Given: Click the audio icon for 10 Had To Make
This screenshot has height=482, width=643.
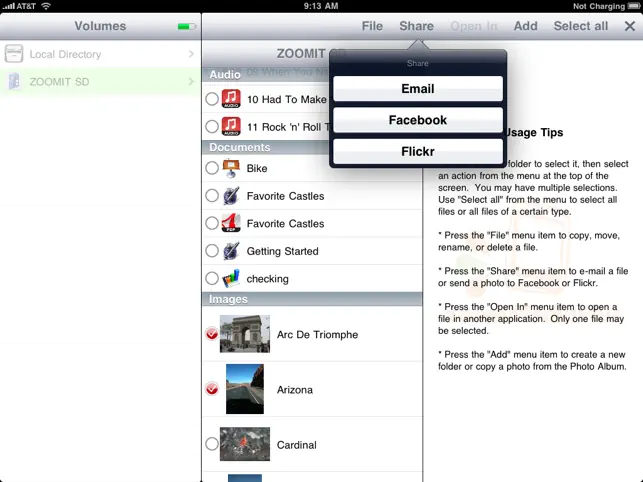Looking at the screenshot, I should point(231,99).
